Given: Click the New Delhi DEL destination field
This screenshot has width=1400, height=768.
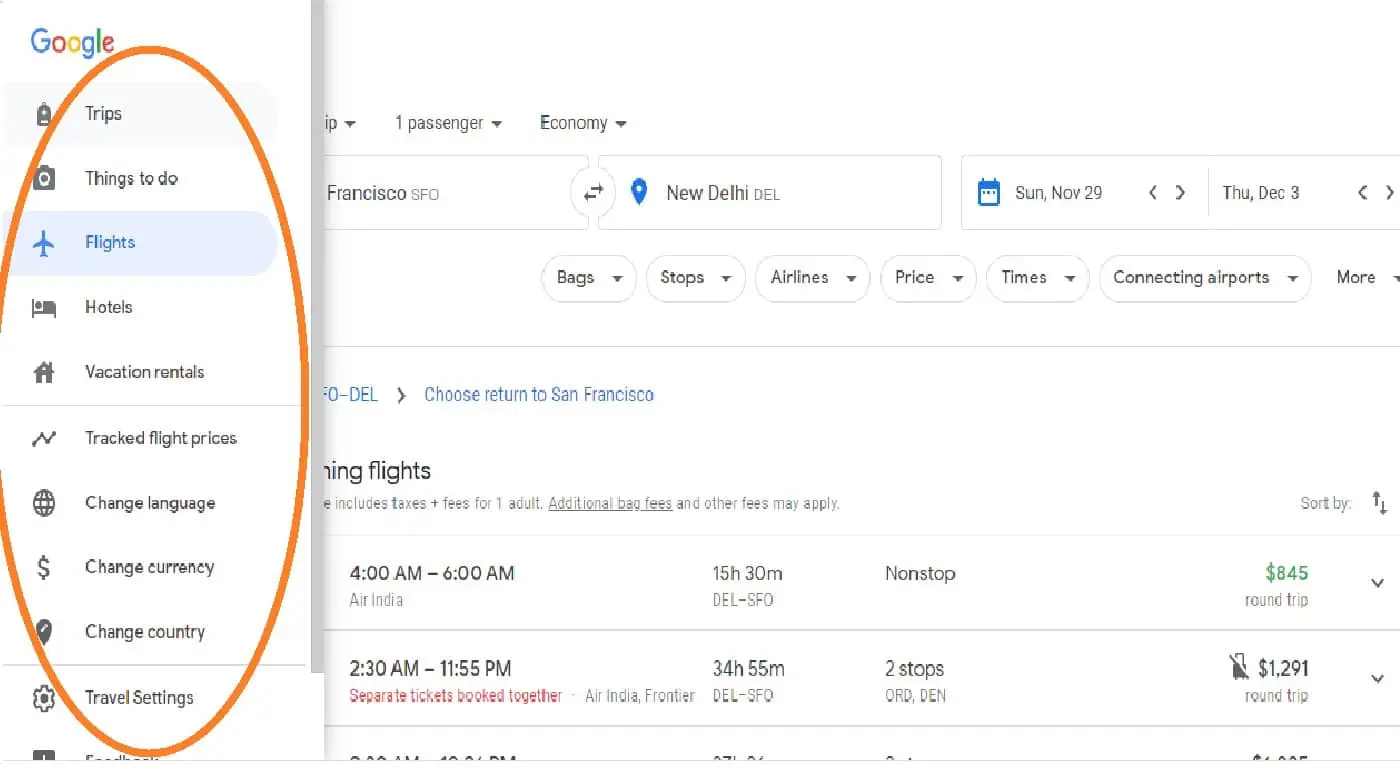Looking at the screenshot, I should point(770,192).
